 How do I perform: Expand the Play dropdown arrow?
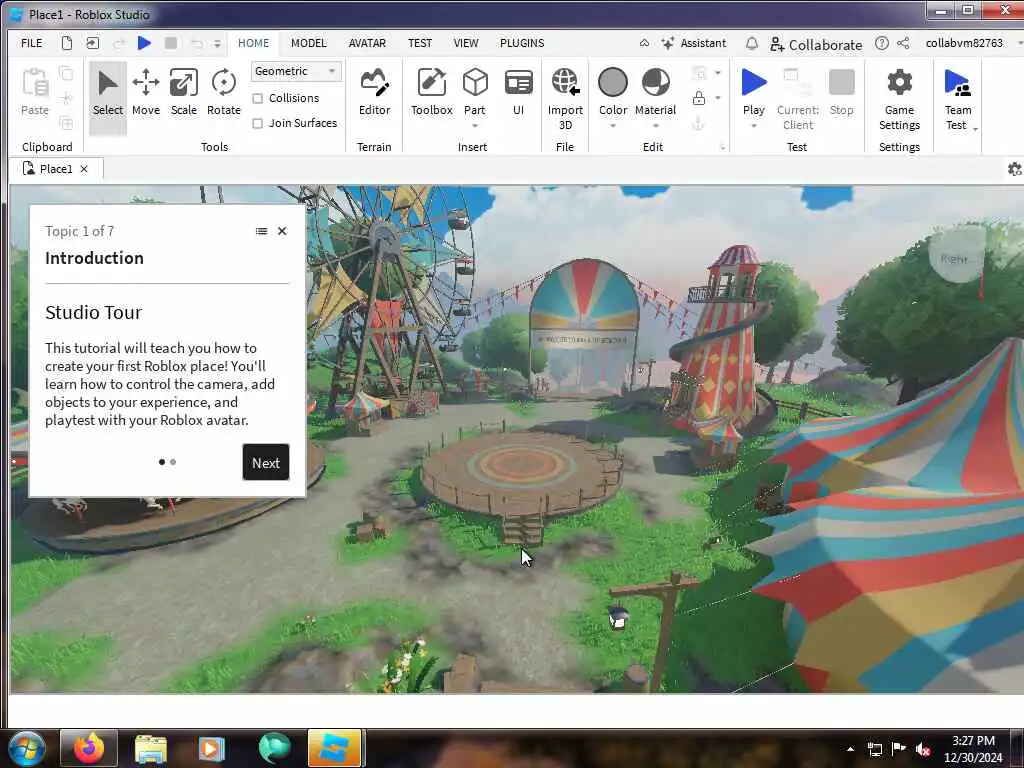click(754, 125)
